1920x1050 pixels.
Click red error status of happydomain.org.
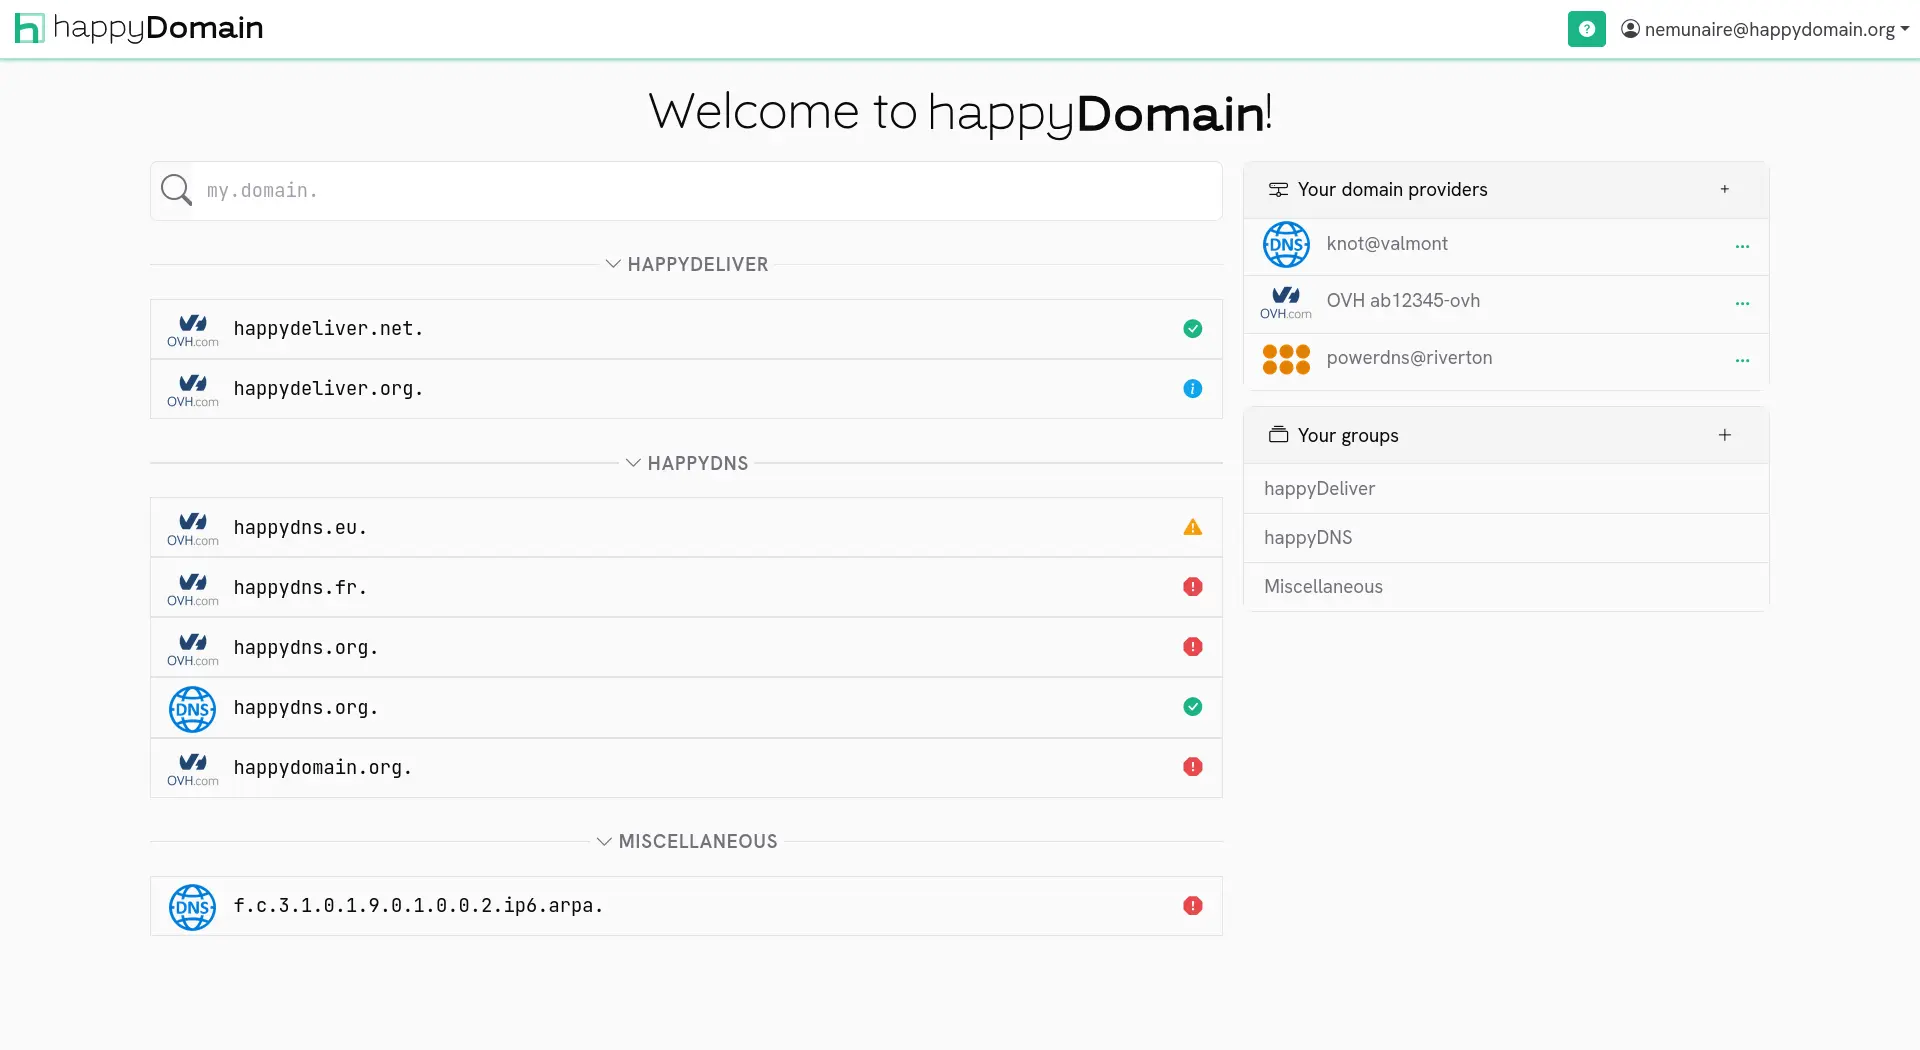pos(1192,767)
